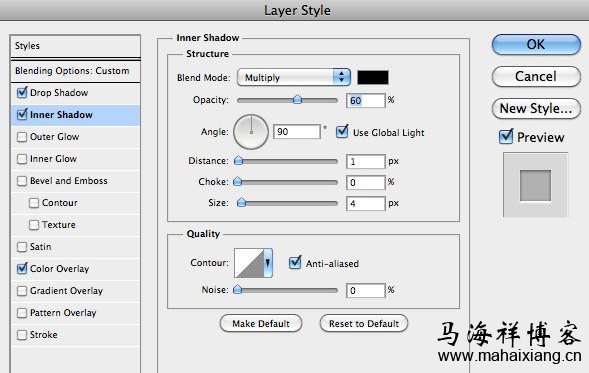Click the Noise value field
This screenshot has width=589, height=373.
pyautogui.click(x=365, y=290)
